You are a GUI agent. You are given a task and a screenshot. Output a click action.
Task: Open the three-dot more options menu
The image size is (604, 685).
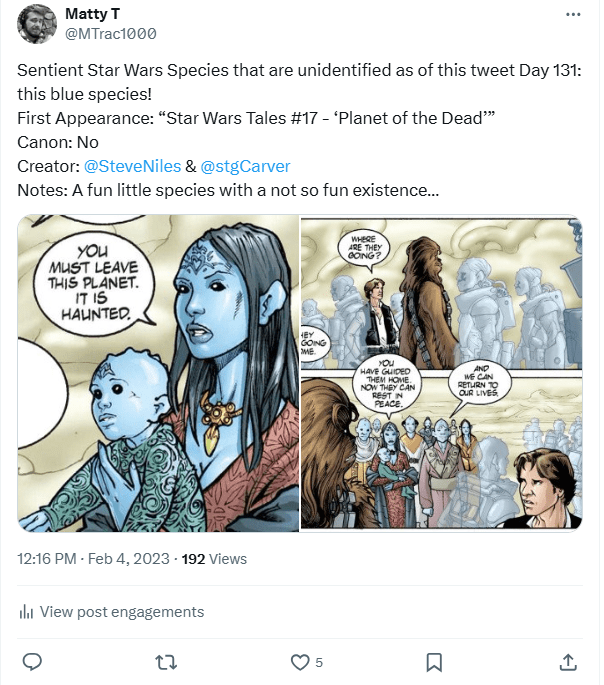click(x=572, y=15)
